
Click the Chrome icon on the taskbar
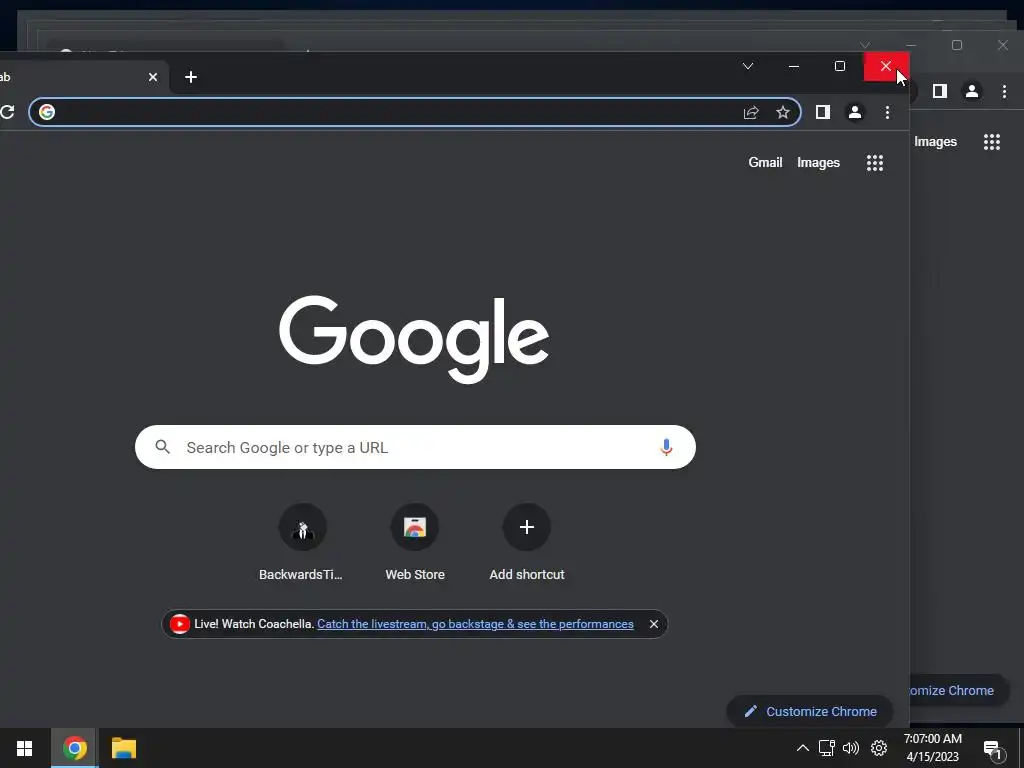[75, 748]
